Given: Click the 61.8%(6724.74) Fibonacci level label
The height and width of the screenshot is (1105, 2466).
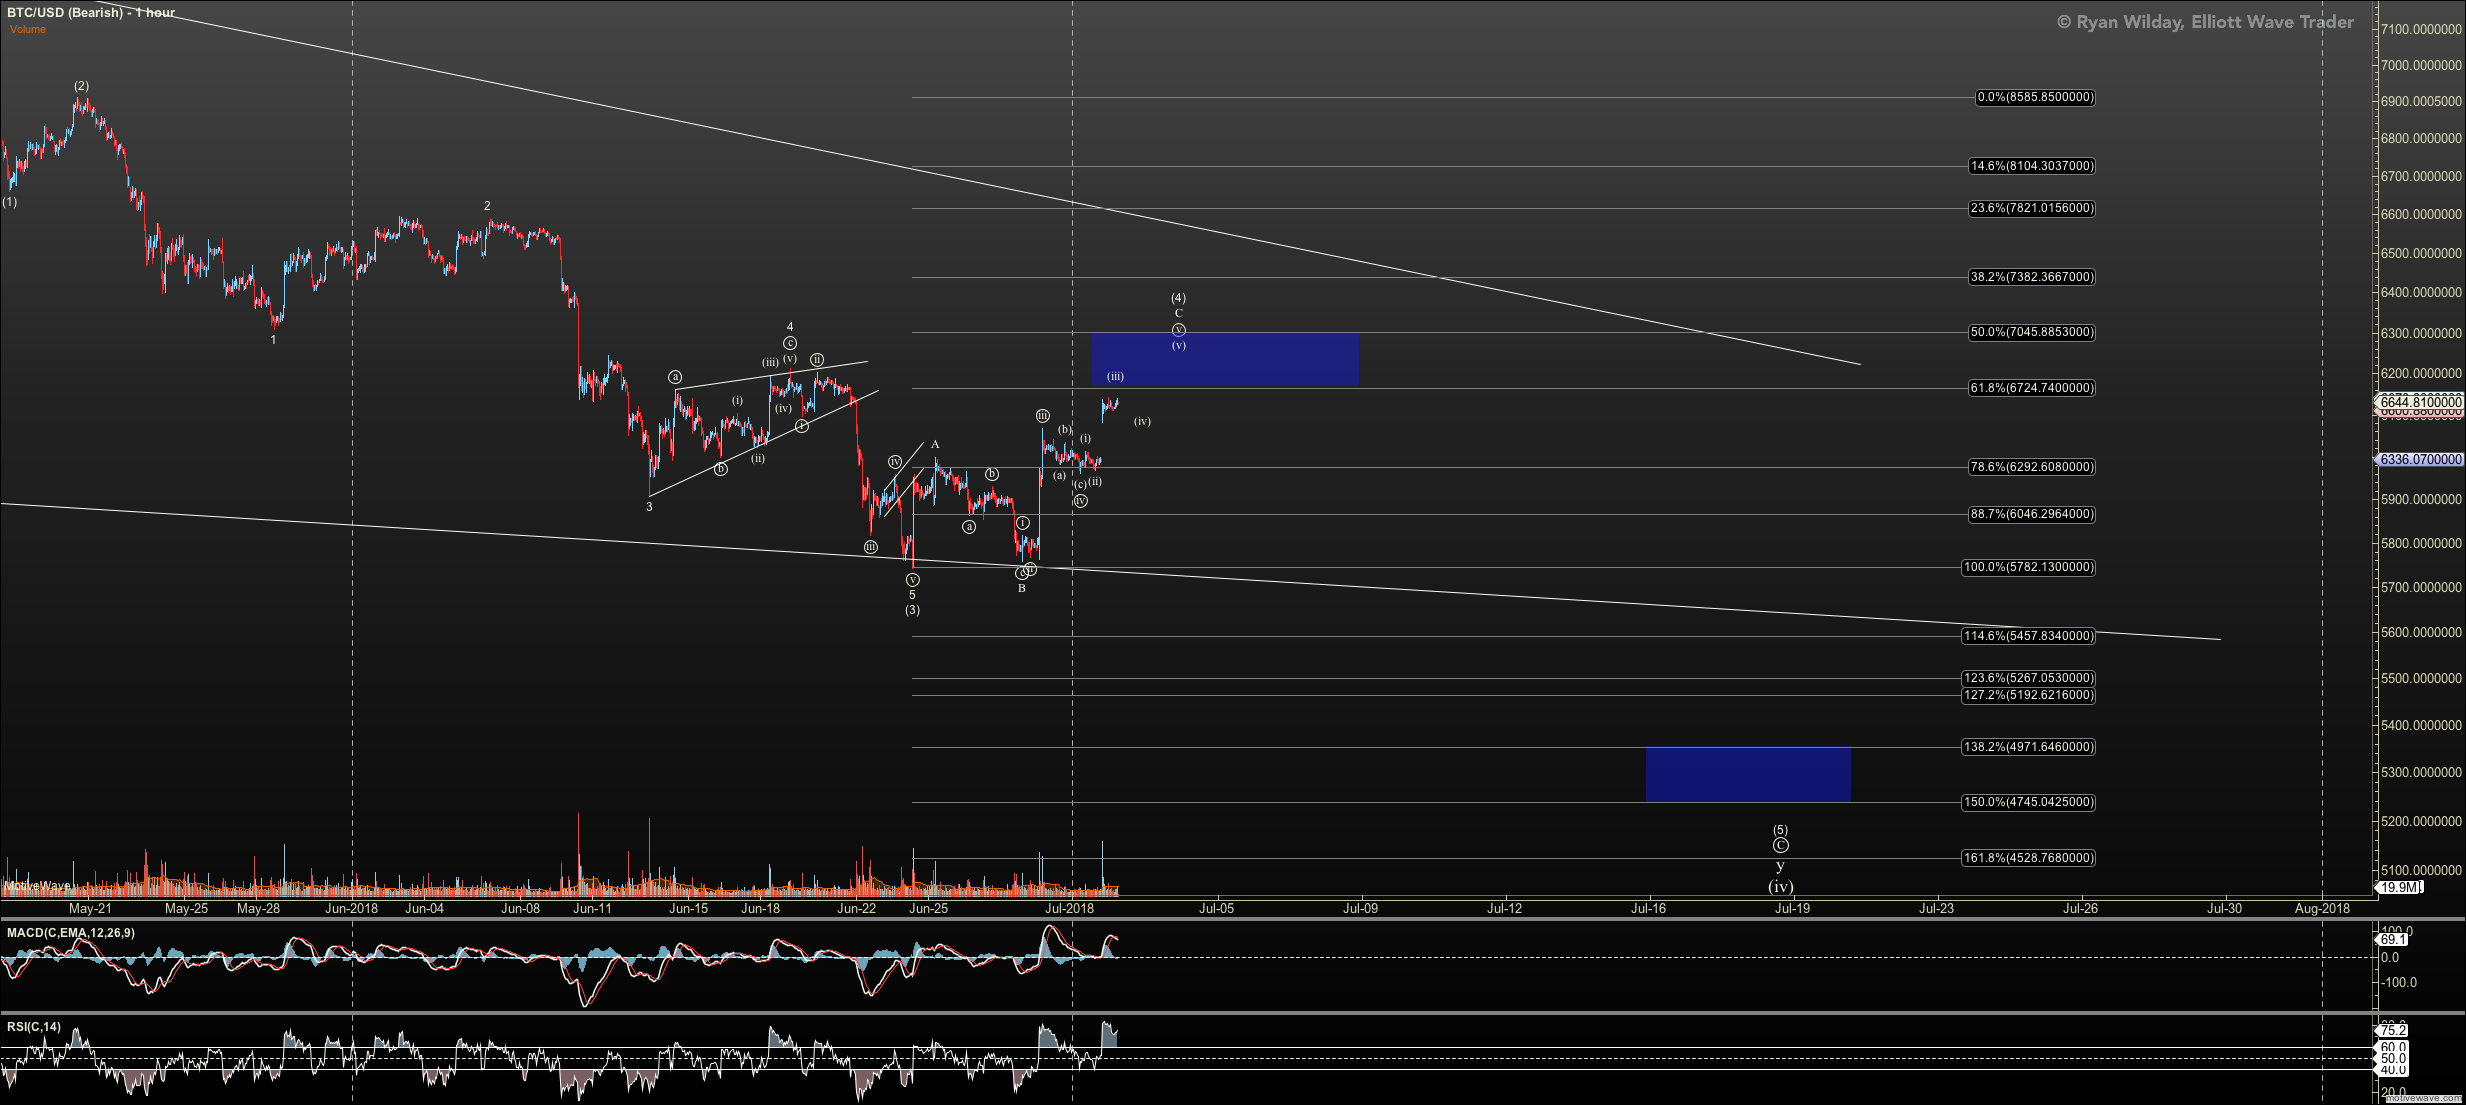Looking at the screenshot, I should click(x=2031, y=388).
